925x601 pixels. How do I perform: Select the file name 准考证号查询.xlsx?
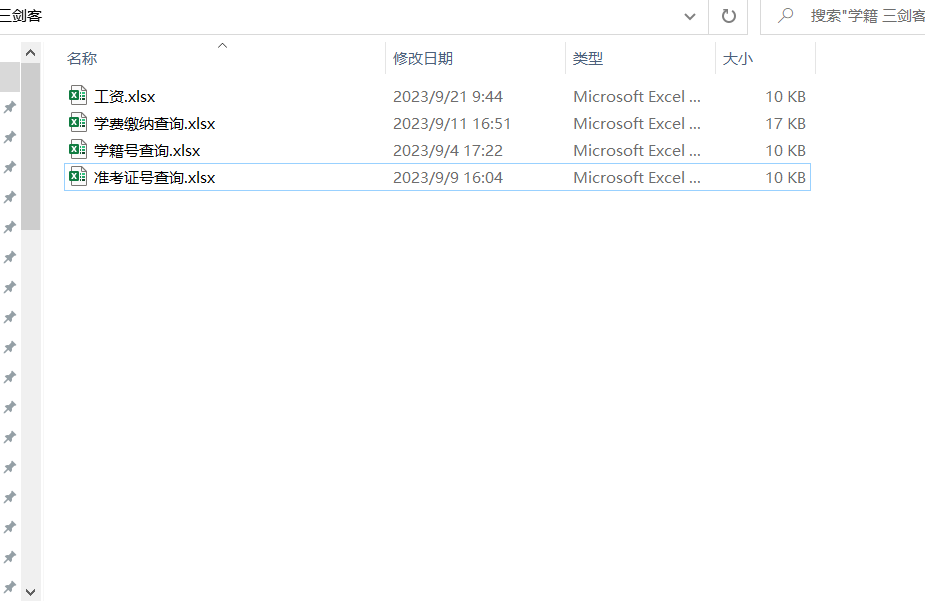[x=155, y=178]
